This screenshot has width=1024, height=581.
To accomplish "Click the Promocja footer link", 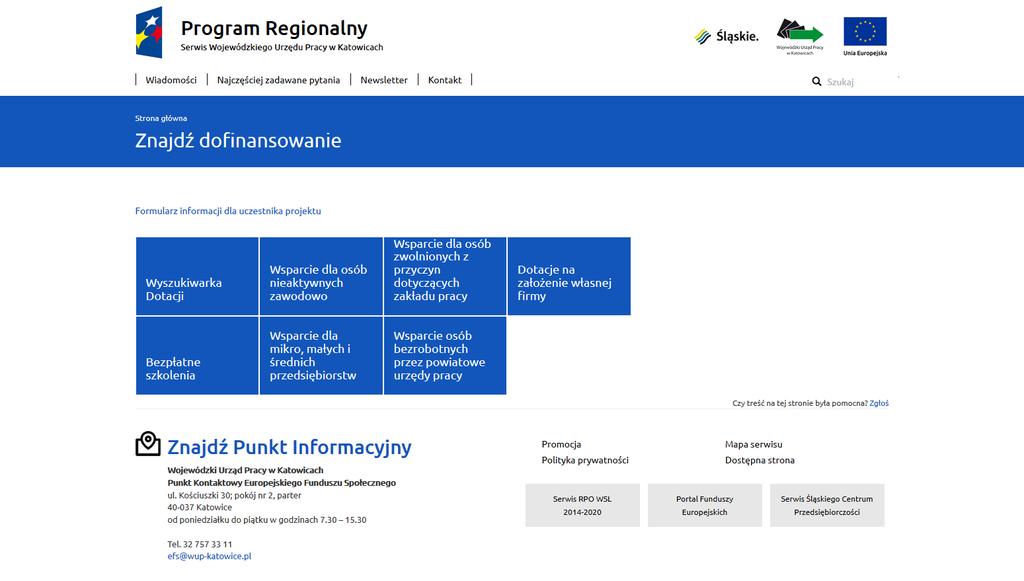I will (561, 444).
